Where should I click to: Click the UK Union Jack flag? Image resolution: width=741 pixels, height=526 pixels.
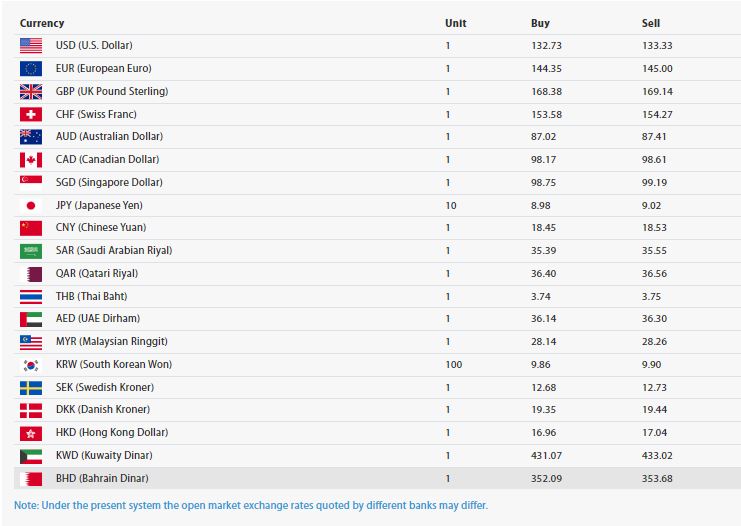[x=31, y=91]
